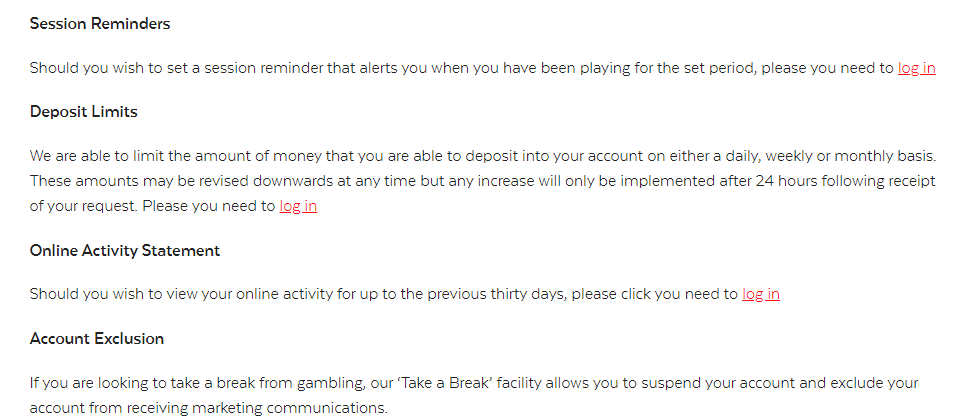Click the words 'view your online activity'
The image size is (970, 418).
click(x=245, y=294)
